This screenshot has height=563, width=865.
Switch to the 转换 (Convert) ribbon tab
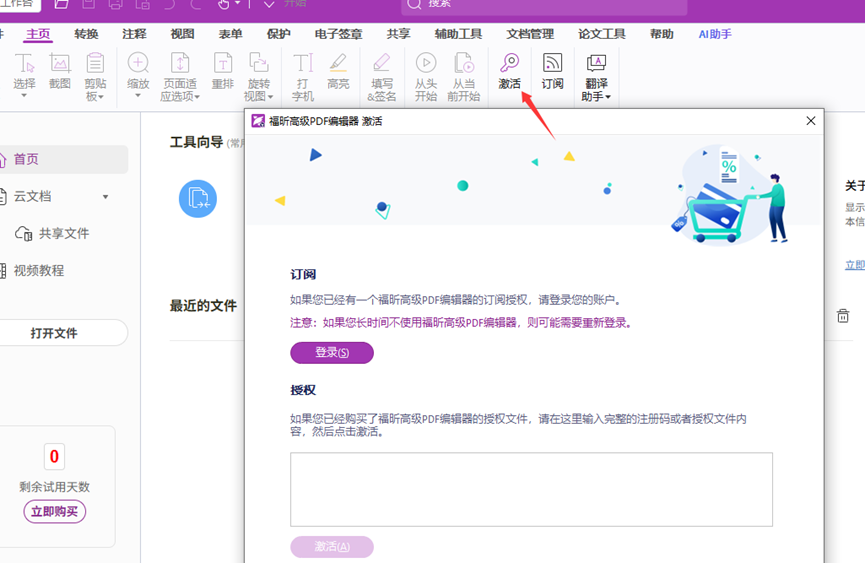86,34
